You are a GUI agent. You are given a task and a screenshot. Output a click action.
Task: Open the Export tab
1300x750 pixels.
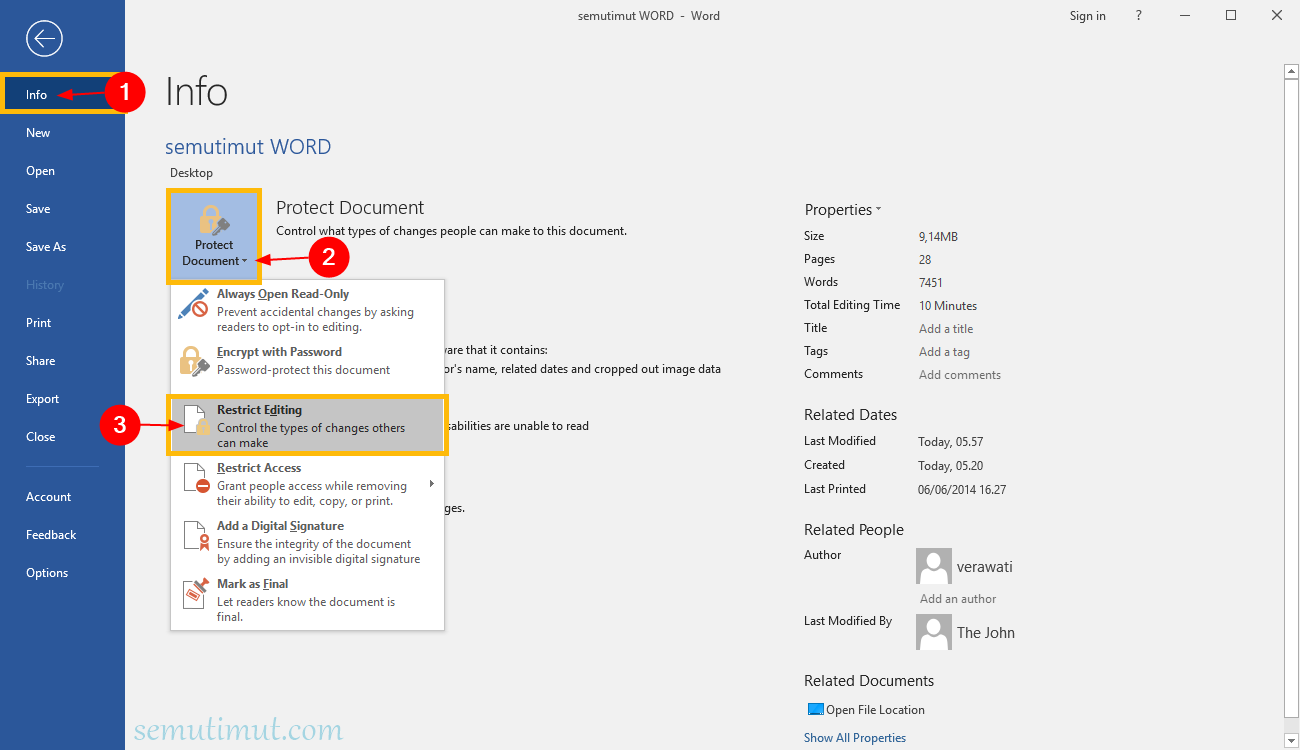[62, 399]
